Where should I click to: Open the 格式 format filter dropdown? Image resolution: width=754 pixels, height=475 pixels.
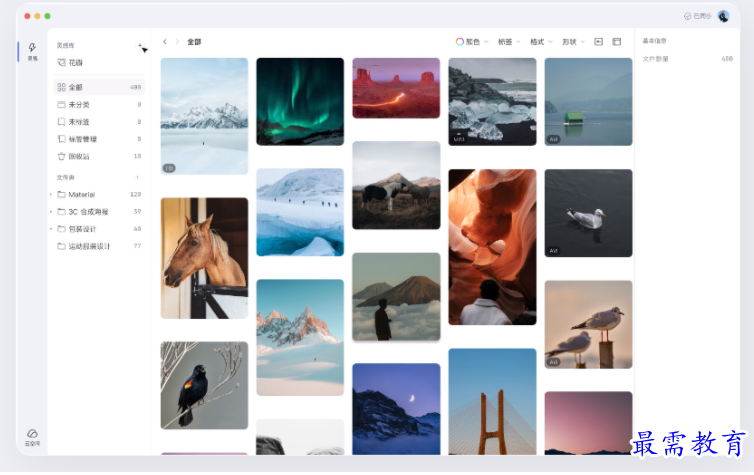(541, 42)
